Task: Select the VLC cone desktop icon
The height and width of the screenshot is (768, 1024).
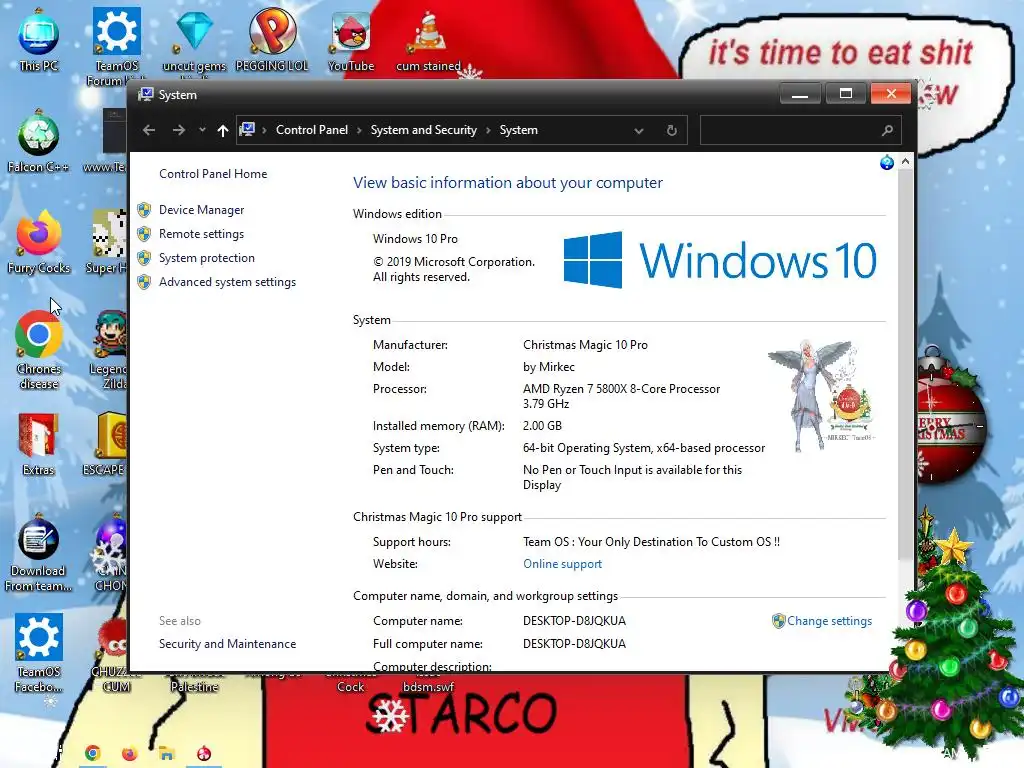Action: (x=428, y=41)
